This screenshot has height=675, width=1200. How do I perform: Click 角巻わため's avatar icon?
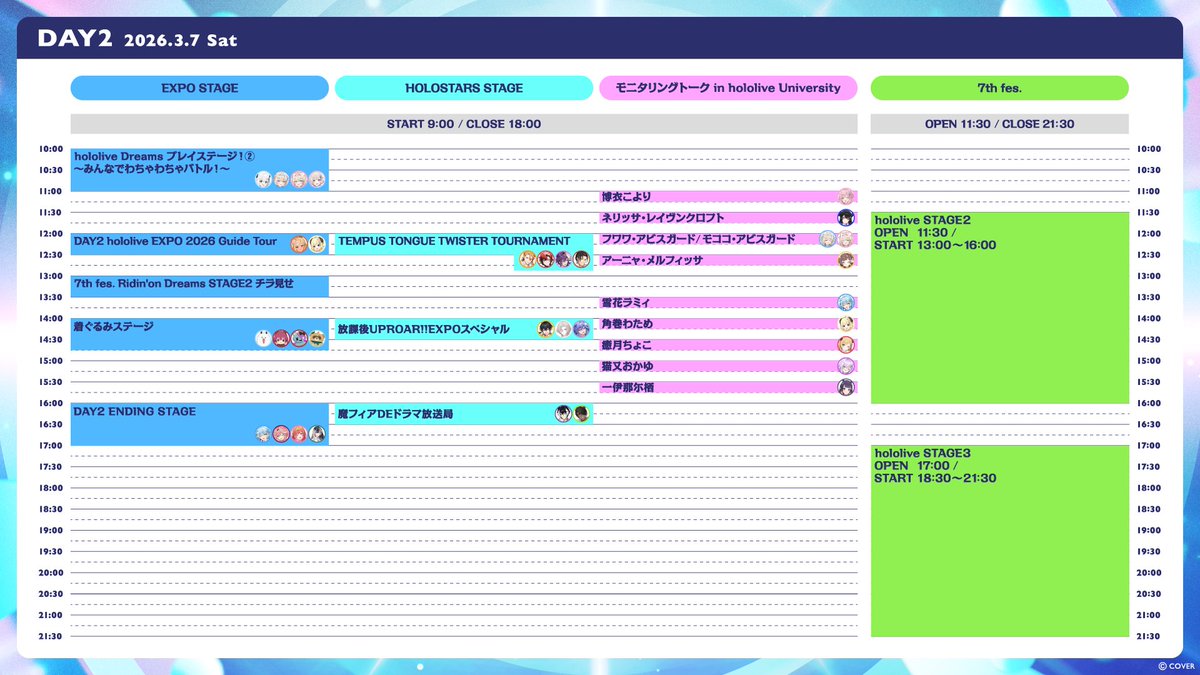point(846,324)
